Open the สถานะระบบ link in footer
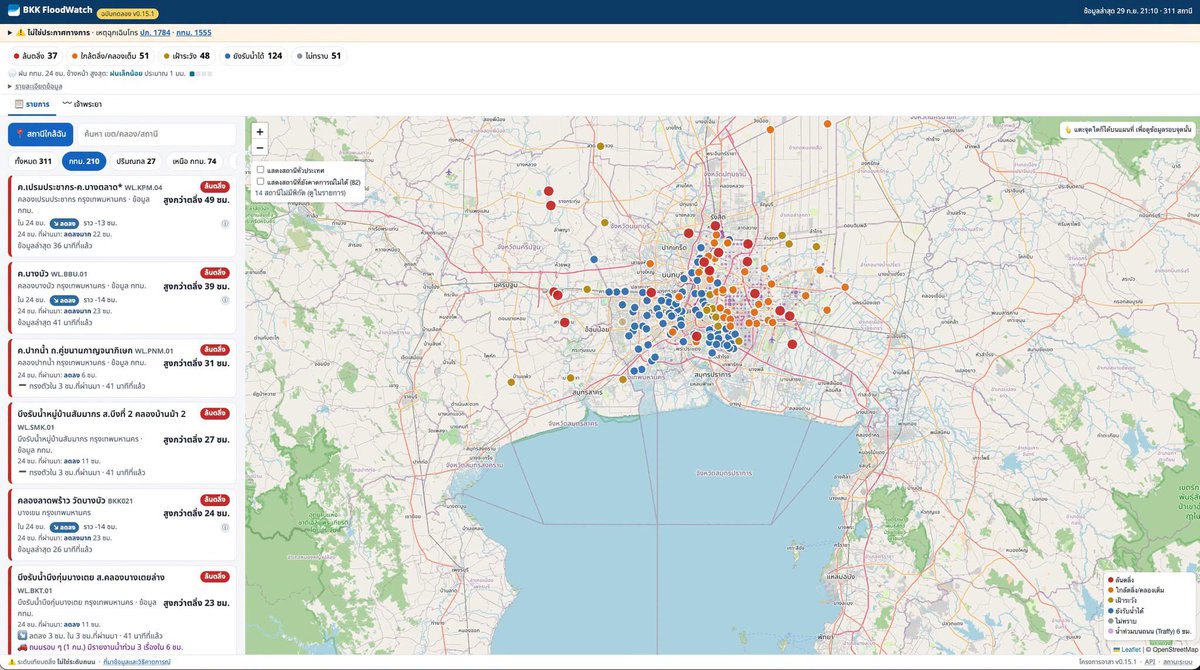The width and height of the screenshot is (1200, 670). coord(1176,662)
